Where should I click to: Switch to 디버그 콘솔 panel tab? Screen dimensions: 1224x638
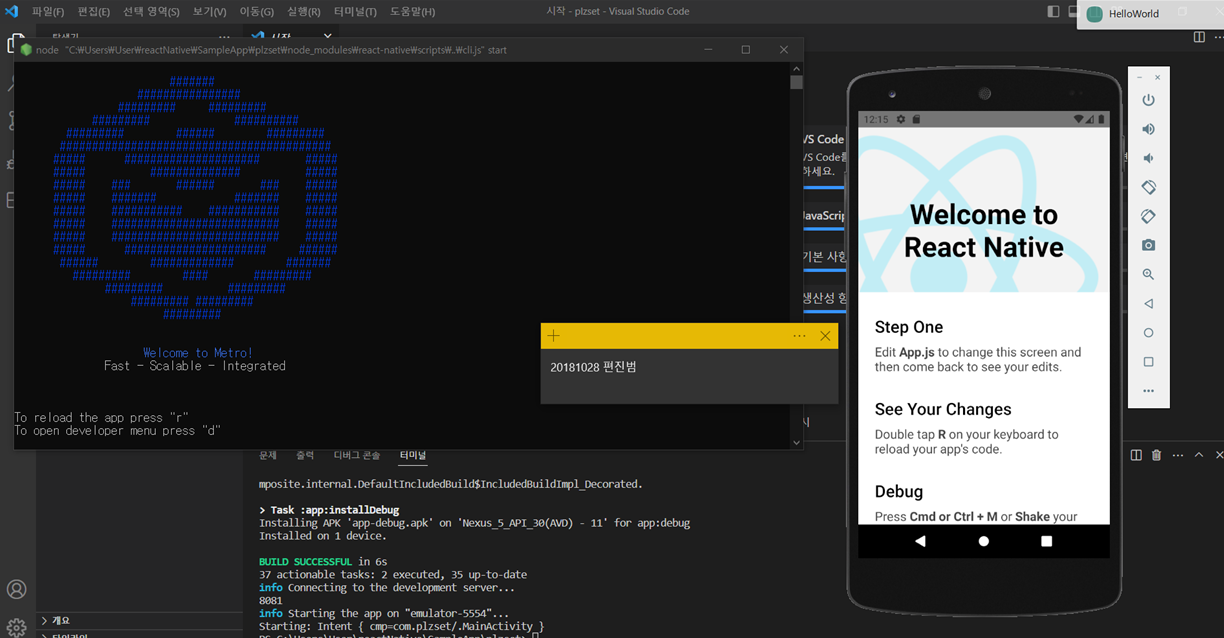pyautogui.click(x=357, y=455)
